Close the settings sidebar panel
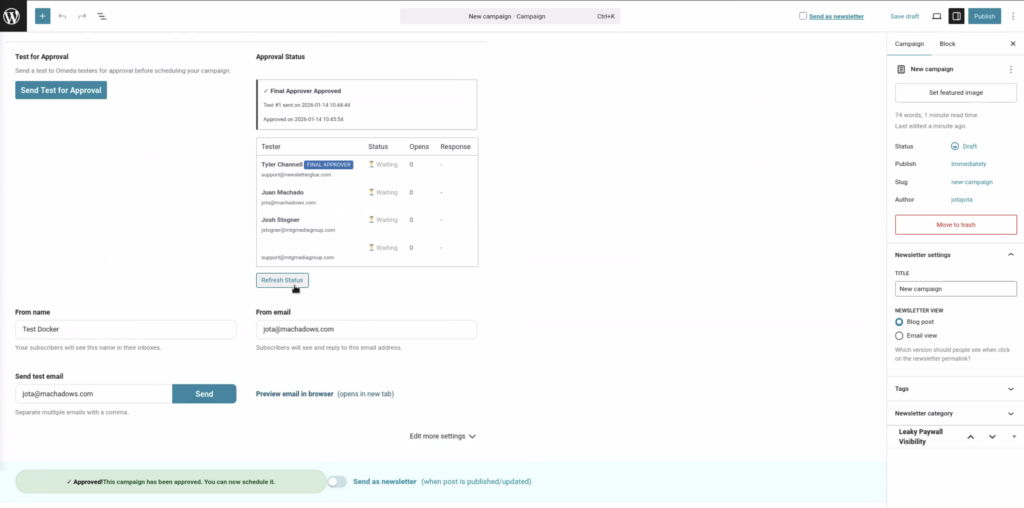The width and height of the screenshot is (1024, 508). click(1012, 44)
